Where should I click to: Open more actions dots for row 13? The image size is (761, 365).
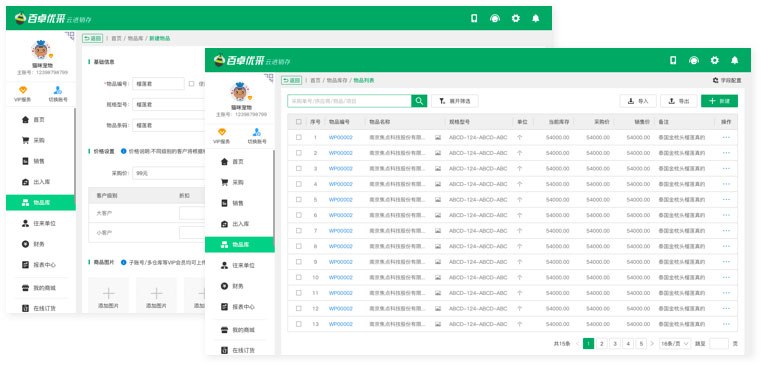tap(726, 324)
